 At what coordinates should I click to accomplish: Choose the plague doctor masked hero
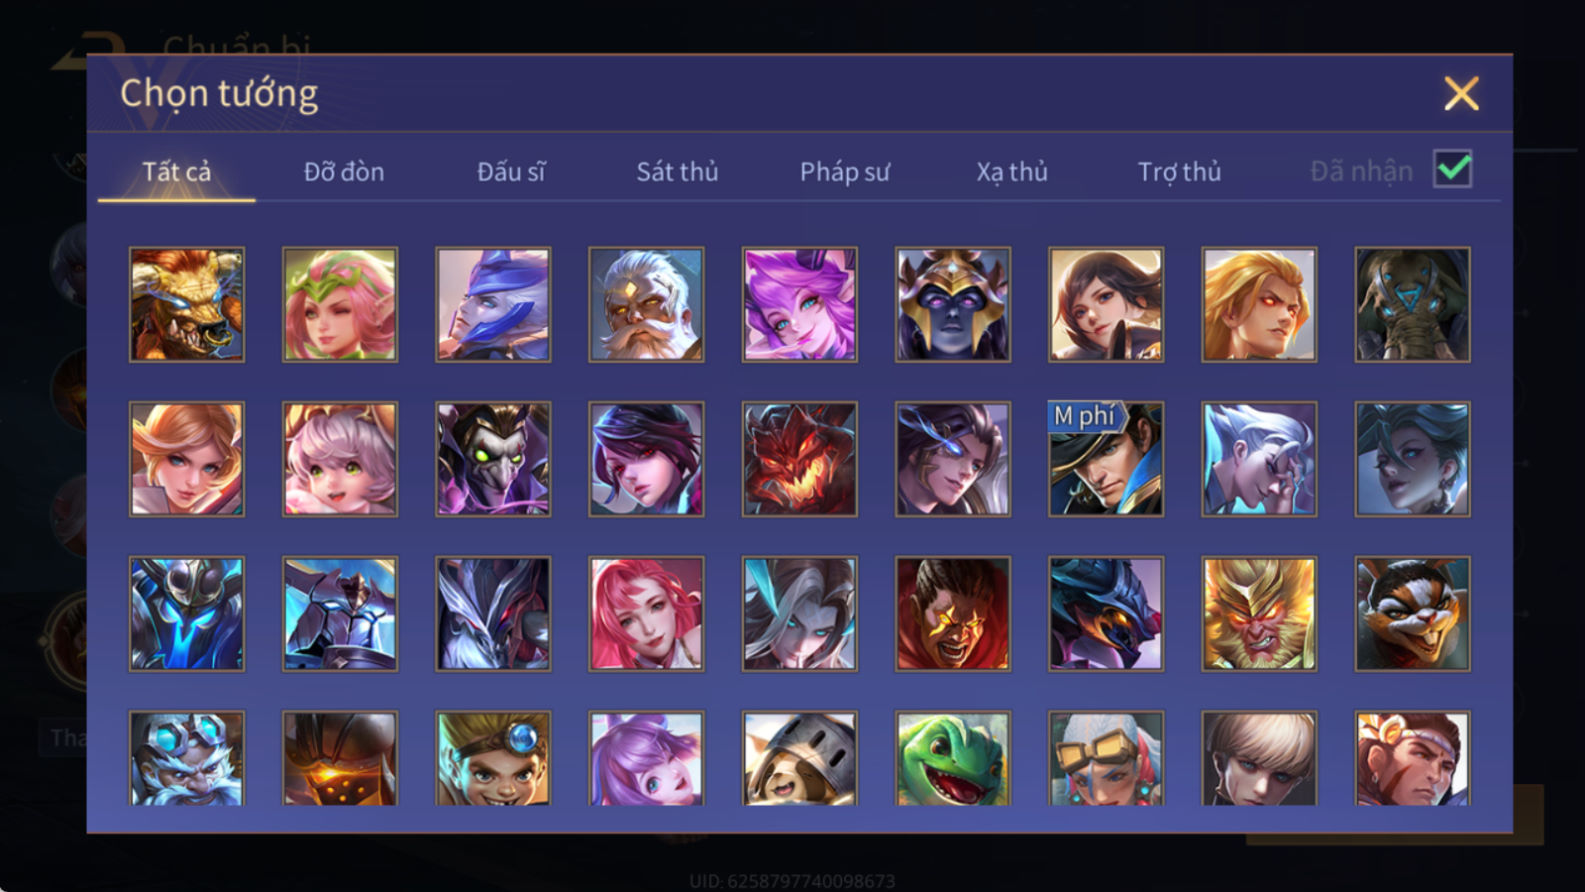click(x=493, y=459)
